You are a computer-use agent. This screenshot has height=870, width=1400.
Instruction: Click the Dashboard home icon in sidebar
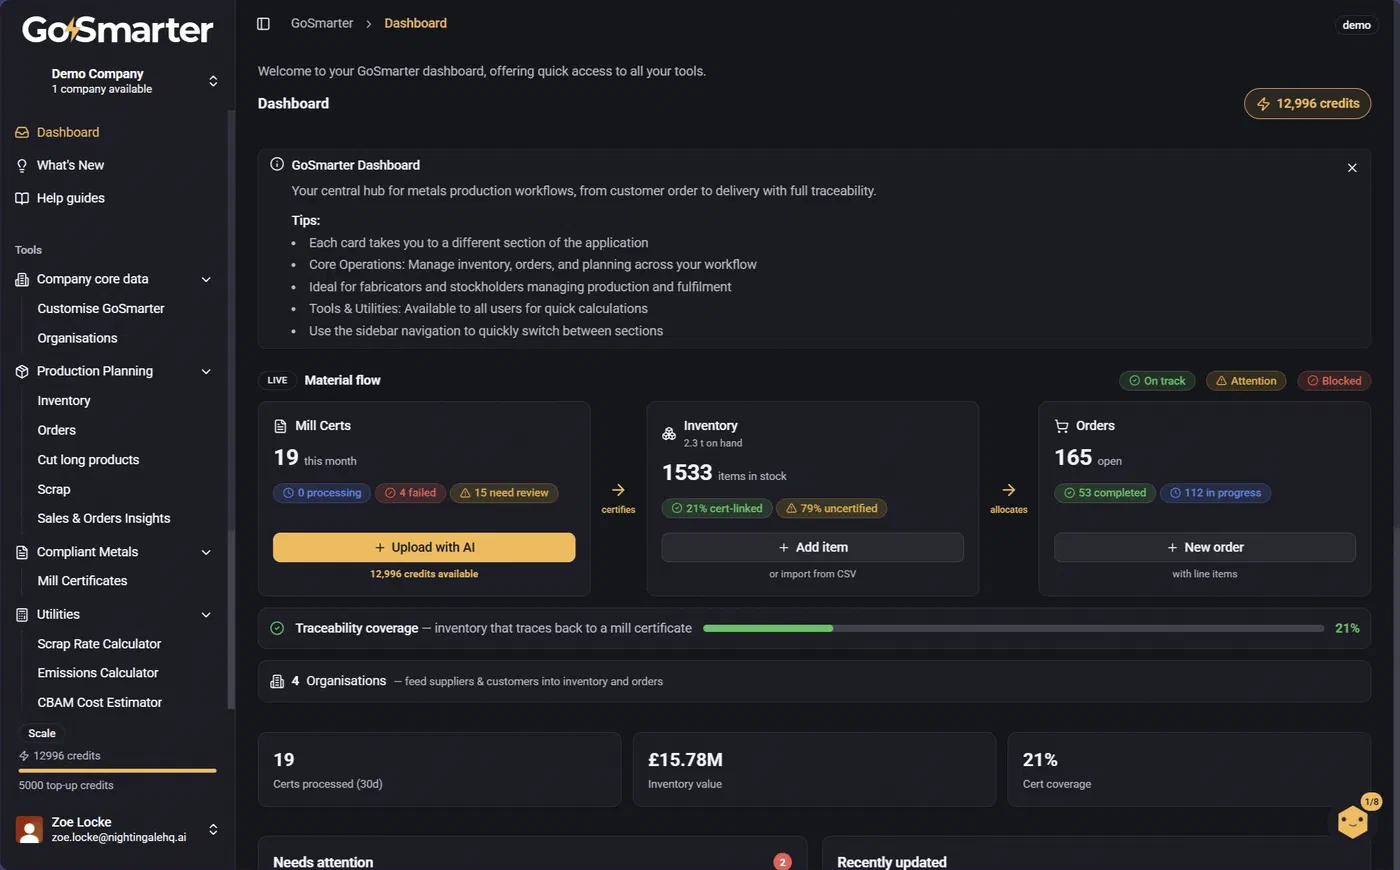(x=22, y=132)
